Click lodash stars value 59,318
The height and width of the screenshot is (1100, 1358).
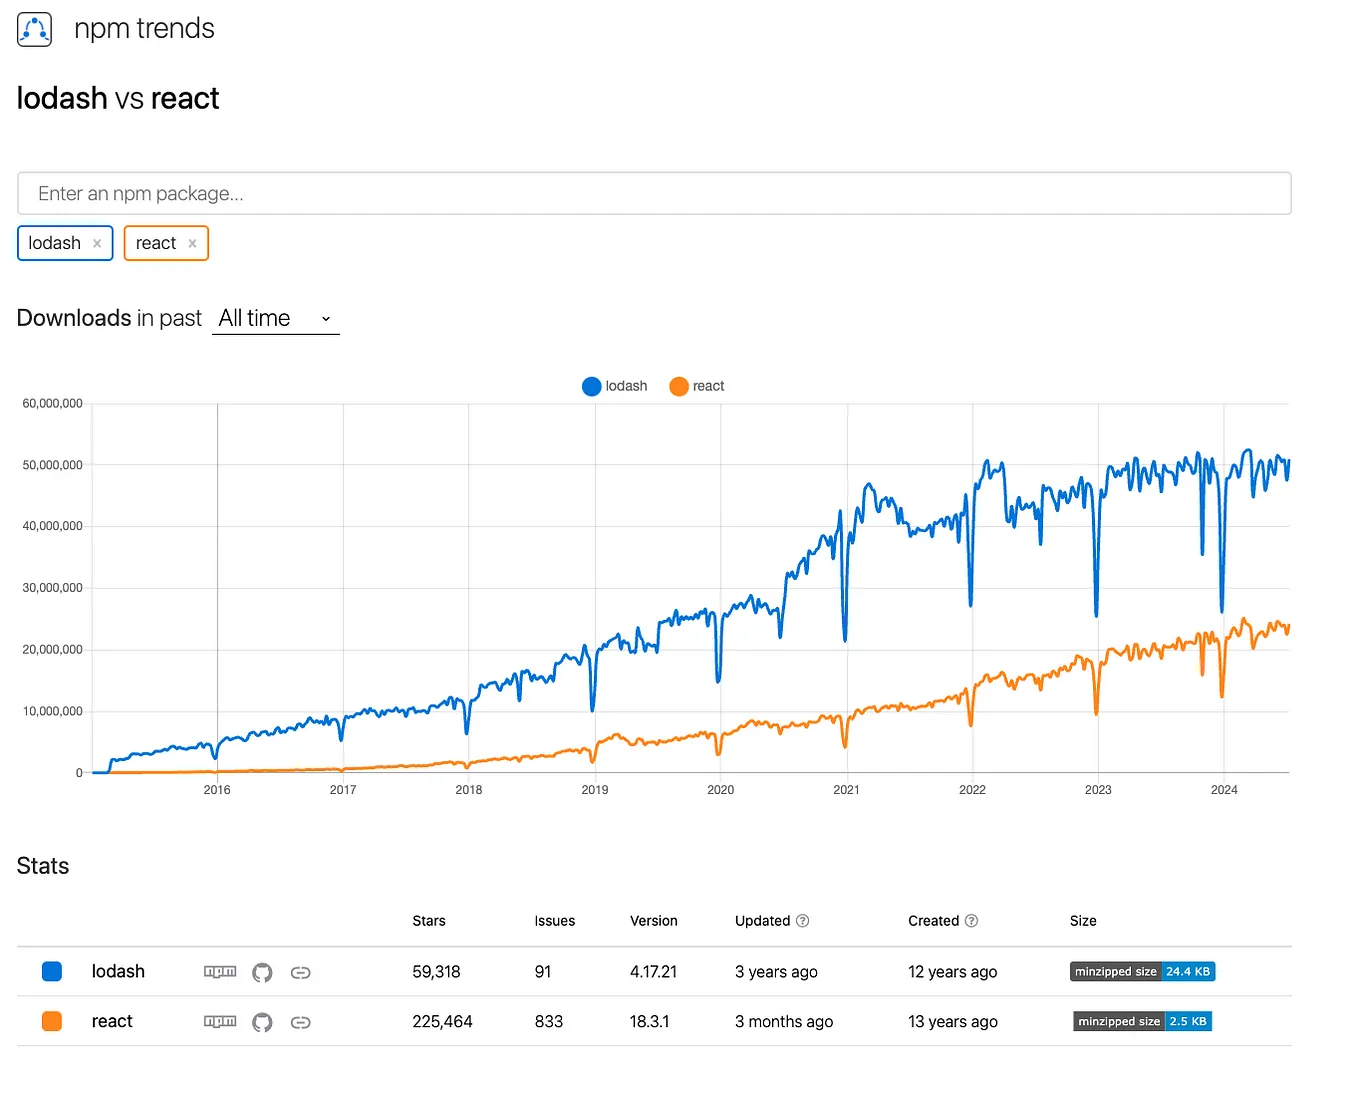click(436, 971)
